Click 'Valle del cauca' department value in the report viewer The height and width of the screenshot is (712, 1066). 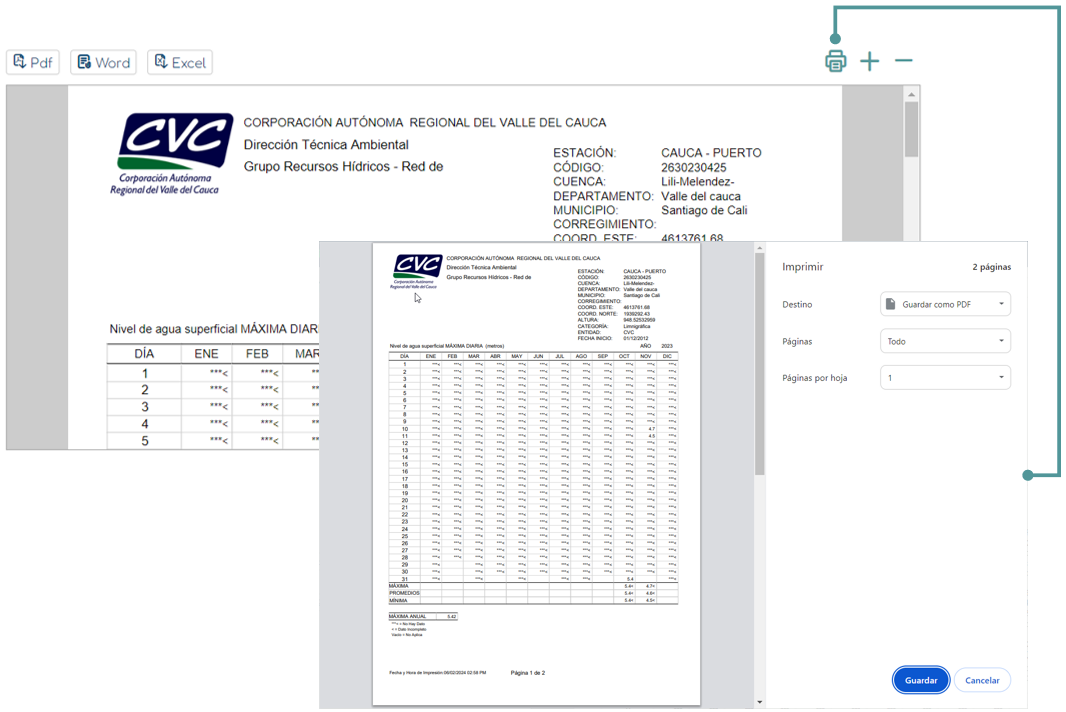pyautogui.click(x=701, y=196)
